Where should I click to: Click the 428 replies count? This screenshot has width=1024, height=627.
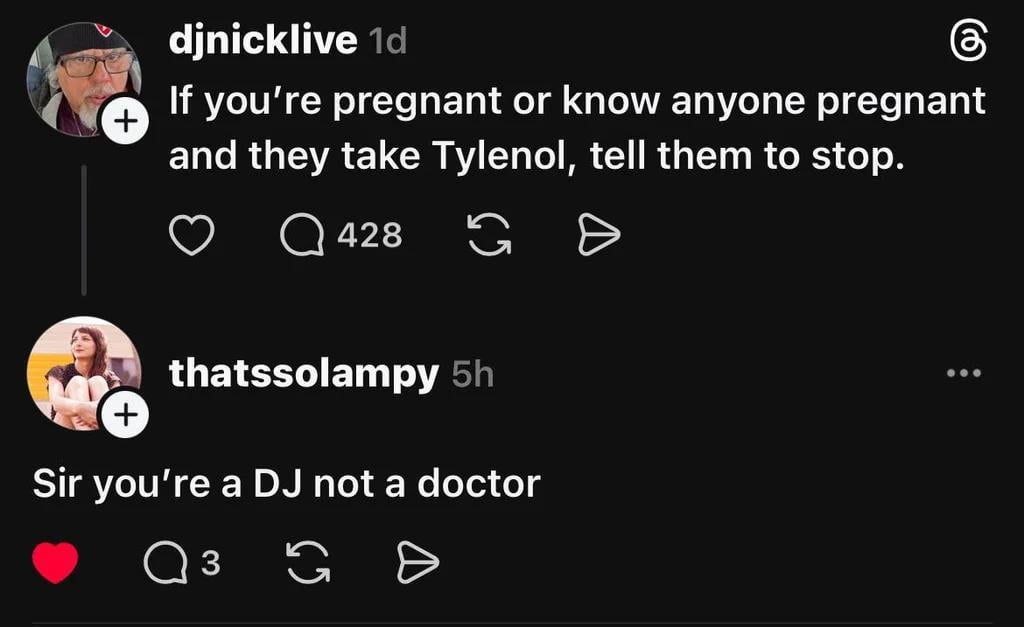point(370,236)
